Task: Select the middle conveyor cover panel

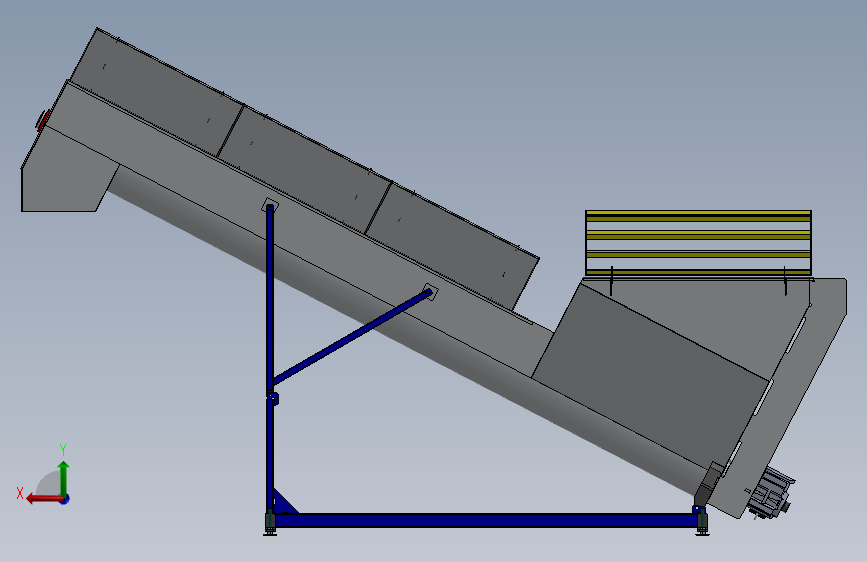Action: (304, 169)
